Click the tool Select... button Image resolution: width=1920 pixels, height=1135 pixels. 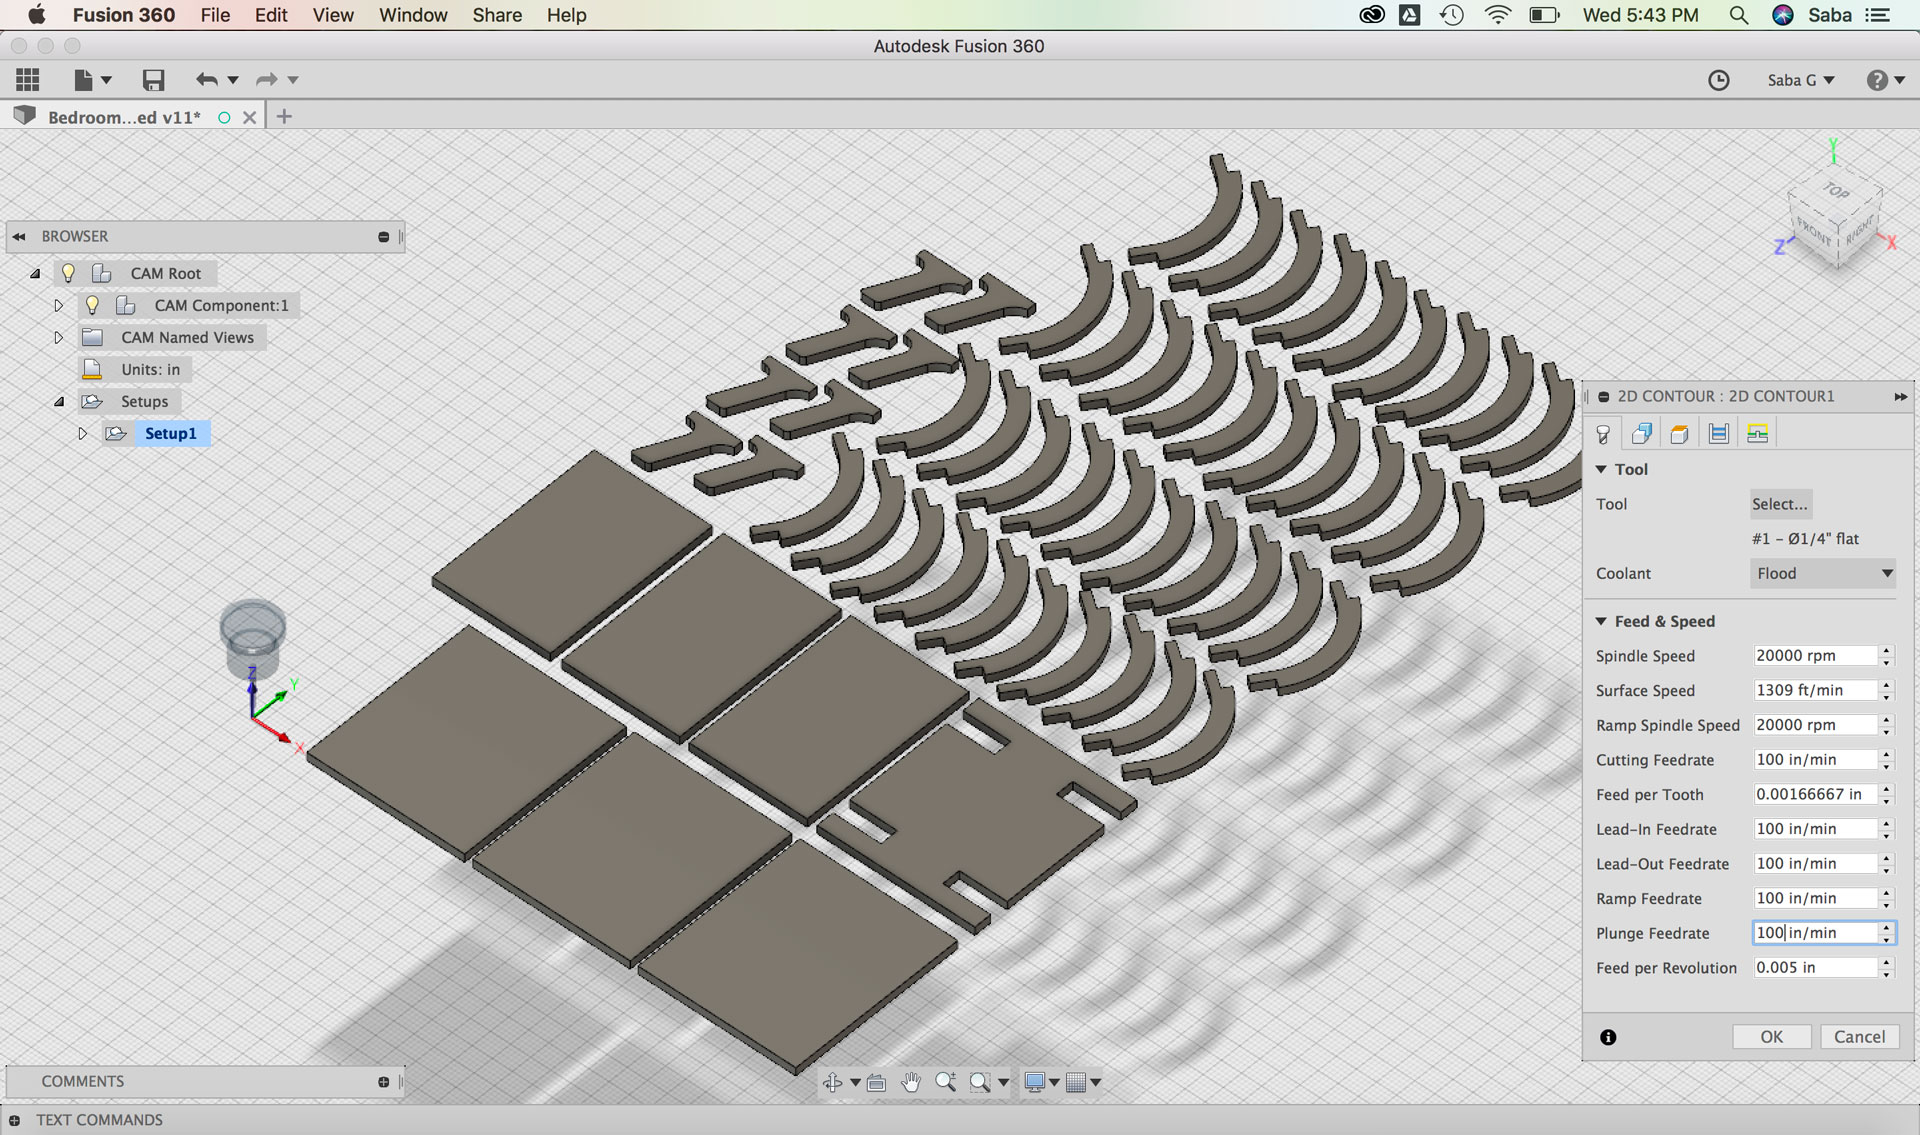[1779, 504]
